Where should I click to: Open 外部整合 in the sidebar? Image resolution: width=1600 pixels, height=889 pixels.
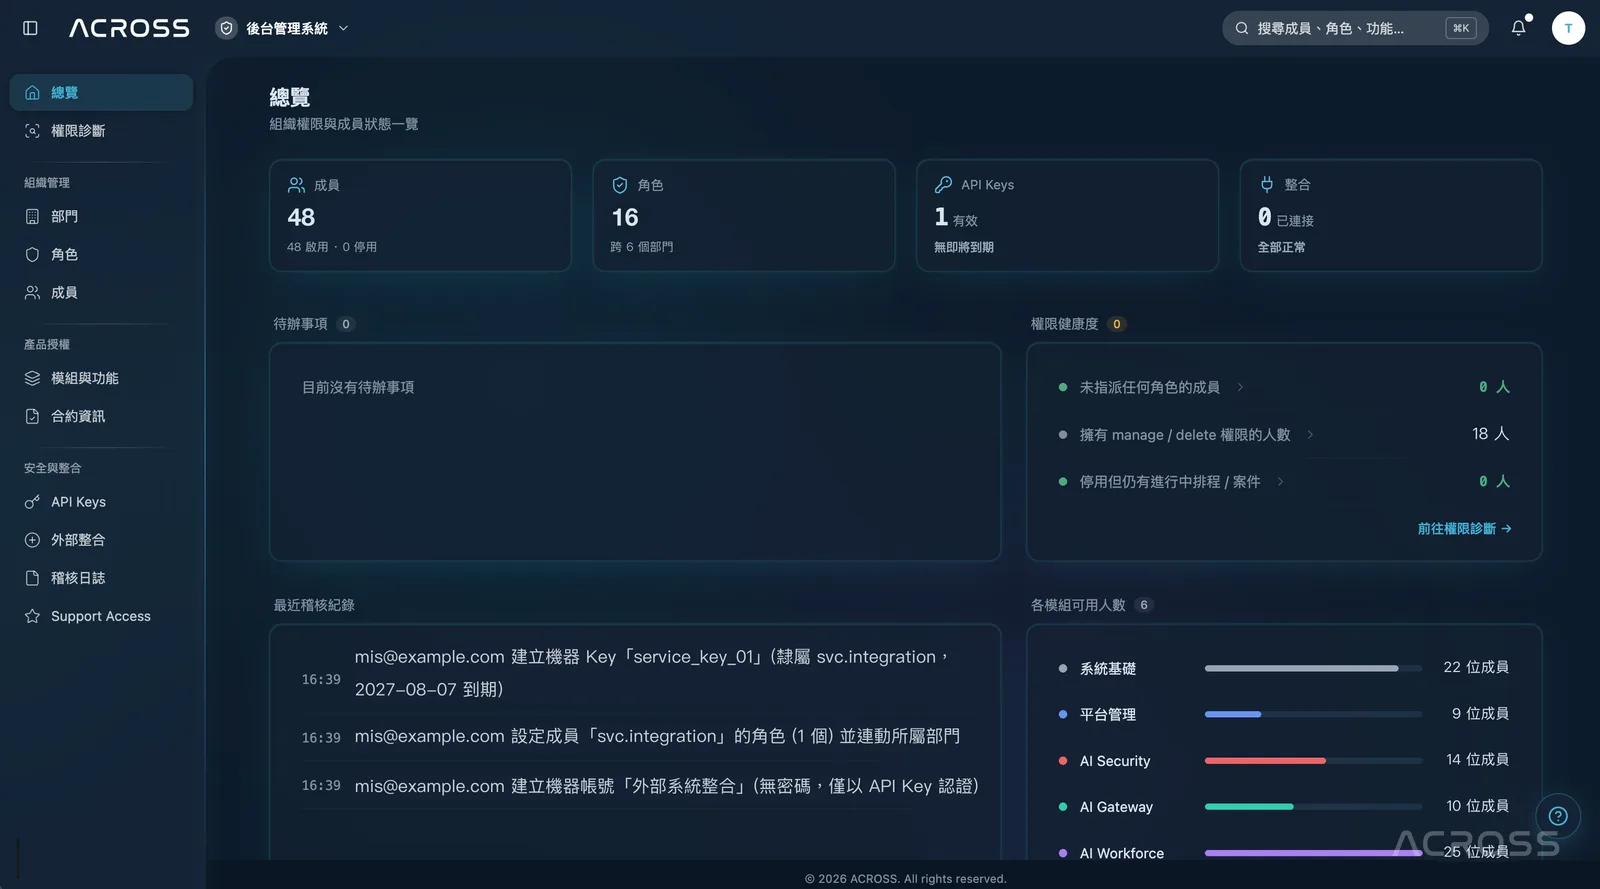click(x=101, y=540)
